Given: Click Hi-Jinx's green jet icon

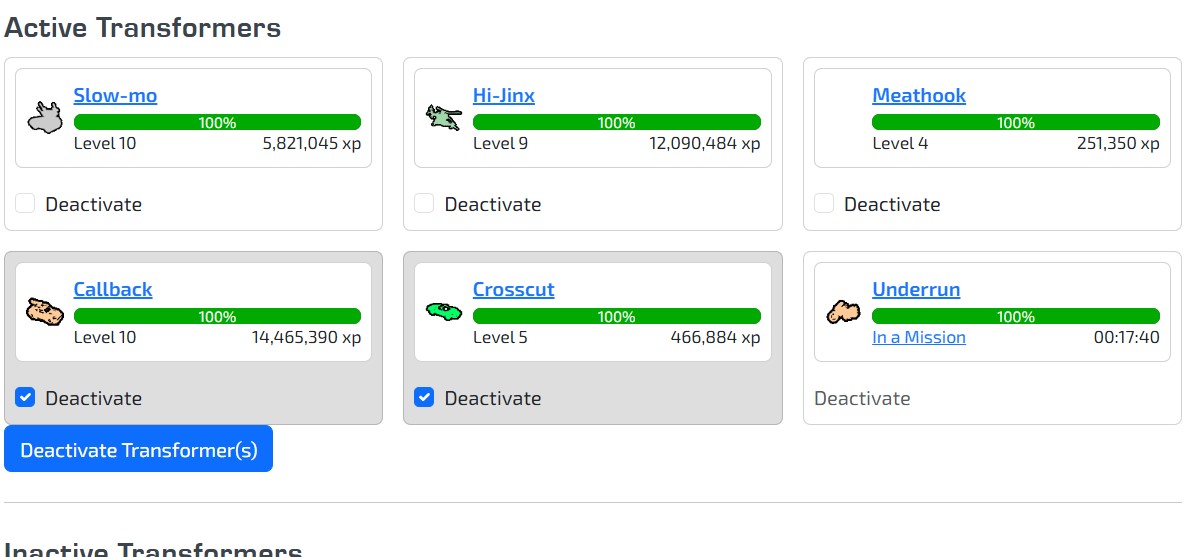Looking at the screenshot, I should [443, 118].
